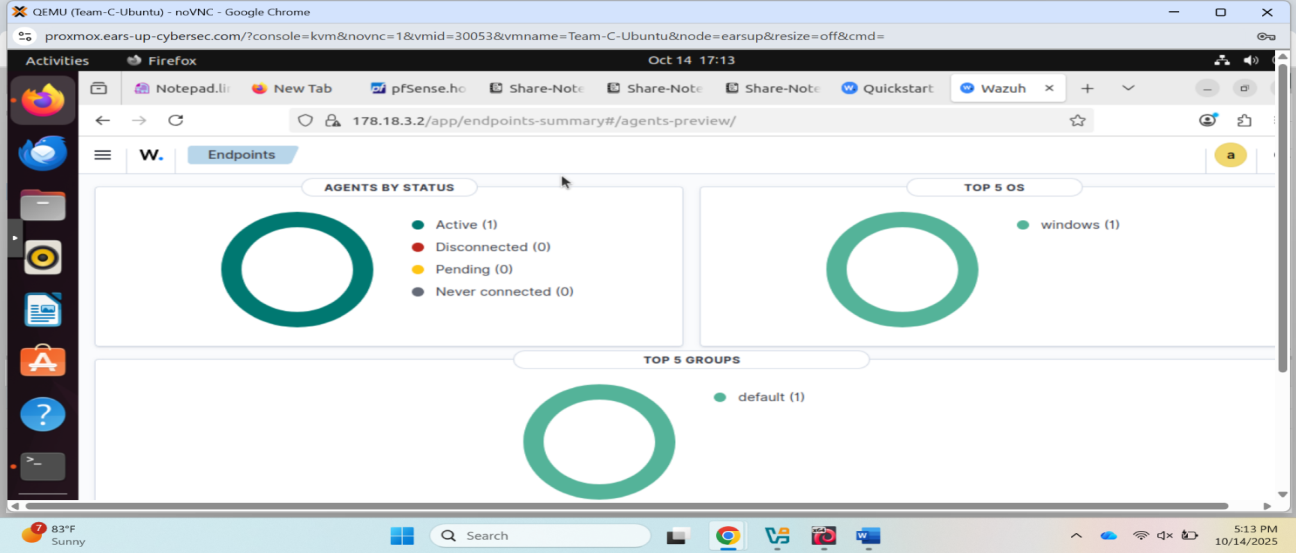Click the Chrome site information icon
The height and width of the screenshot is (553, 1296).
[x=25, y=36]
